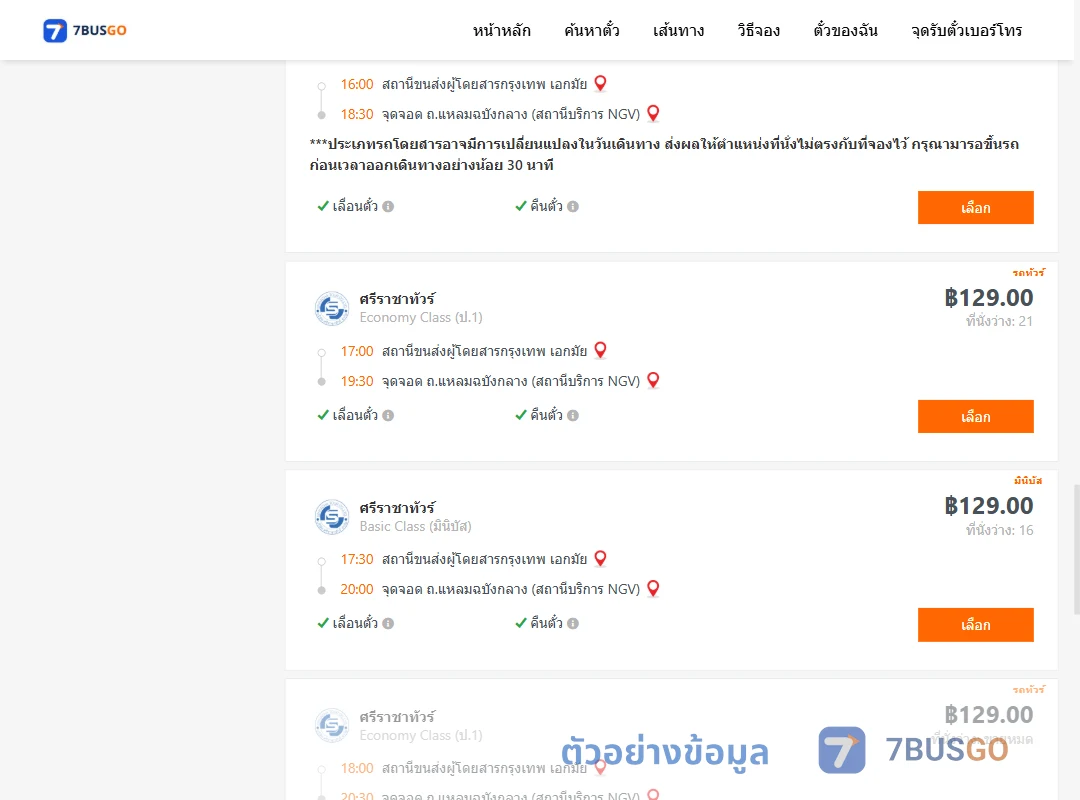The width and height of the screenshot is (1080, 800).
Task: Click map pin for 17:00 departure station
Action: (x=601, y=350)
